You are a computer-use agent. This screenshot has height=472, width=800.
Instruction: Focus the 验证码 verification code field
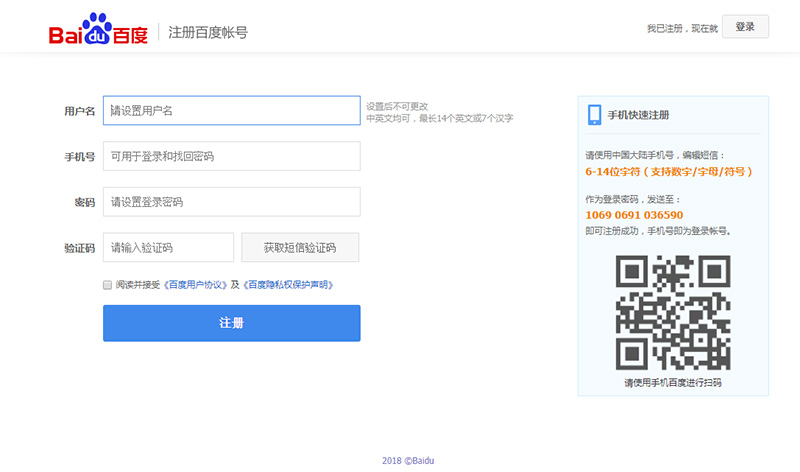coord(168,247)
